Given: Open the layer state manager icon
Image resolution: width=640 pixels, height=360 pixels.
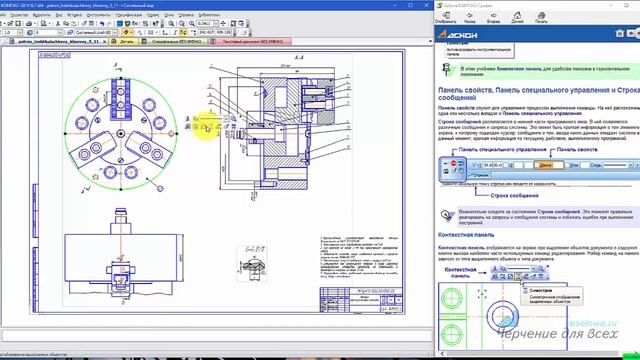Looking at the screenshot, I should [x=70, y=32].
